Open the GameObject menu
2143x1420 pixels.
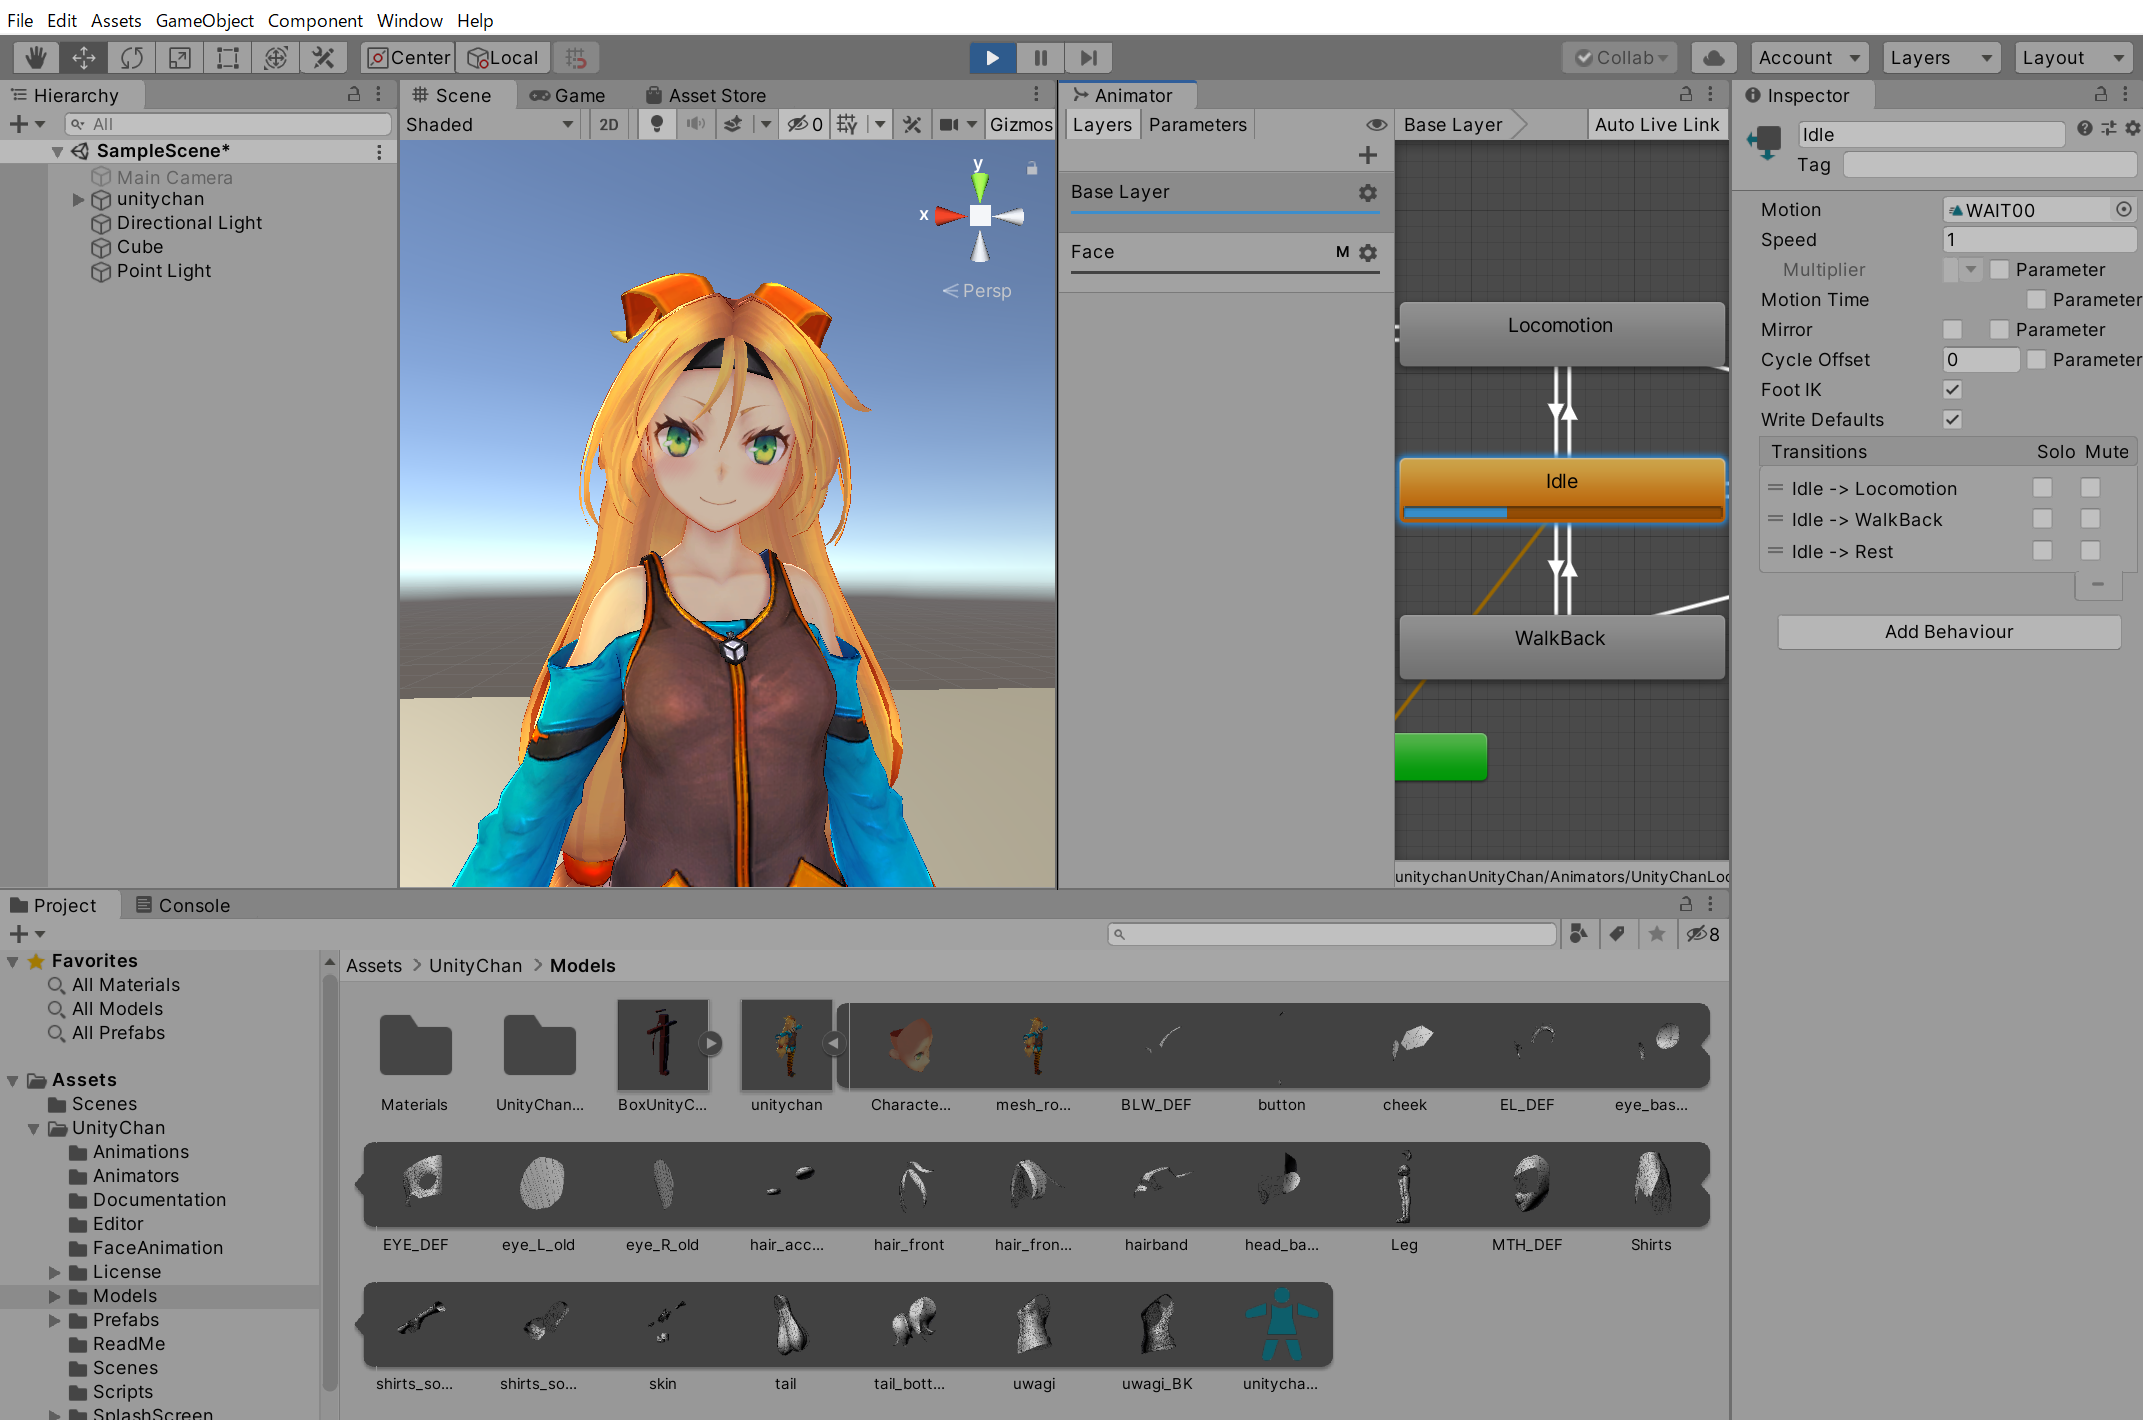pos(204,20)
